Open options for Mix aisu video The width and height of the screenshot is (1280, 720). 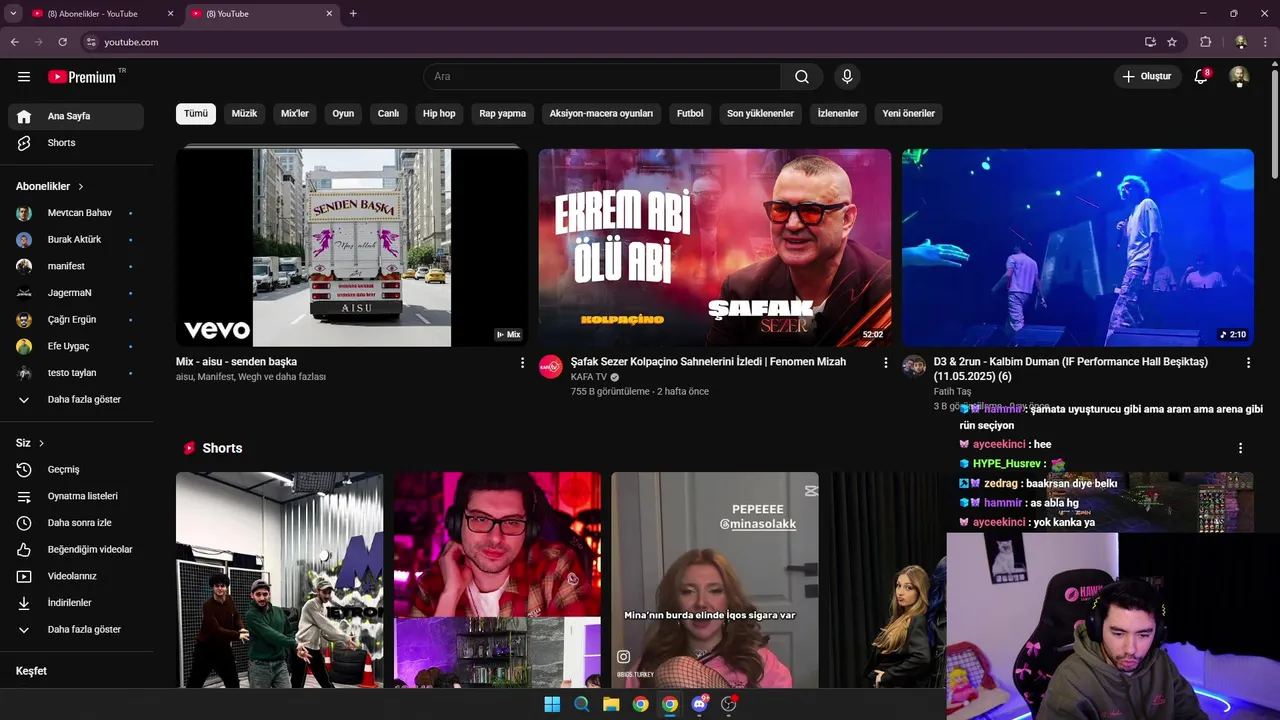click(x=522, y=363)
